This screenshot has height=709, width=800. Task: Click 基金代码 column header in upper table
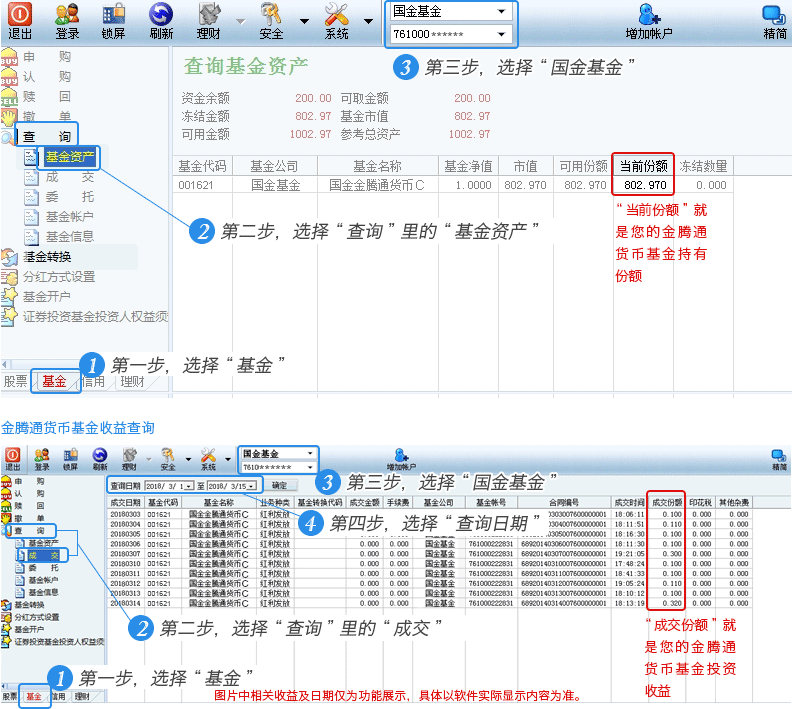[202, 166]
